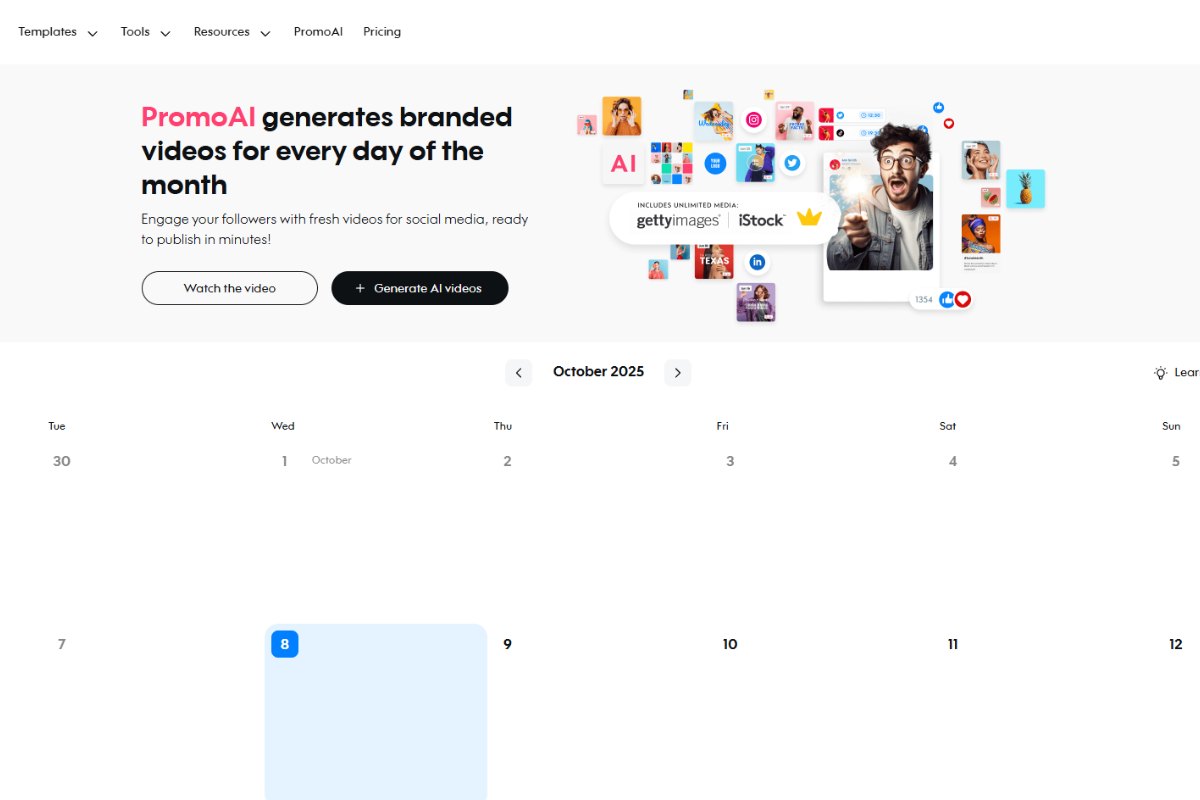The width and height of the screenshot is (1200, 800).
Task: Click the pineapple image thumbnail
Action: [1025, 189]
